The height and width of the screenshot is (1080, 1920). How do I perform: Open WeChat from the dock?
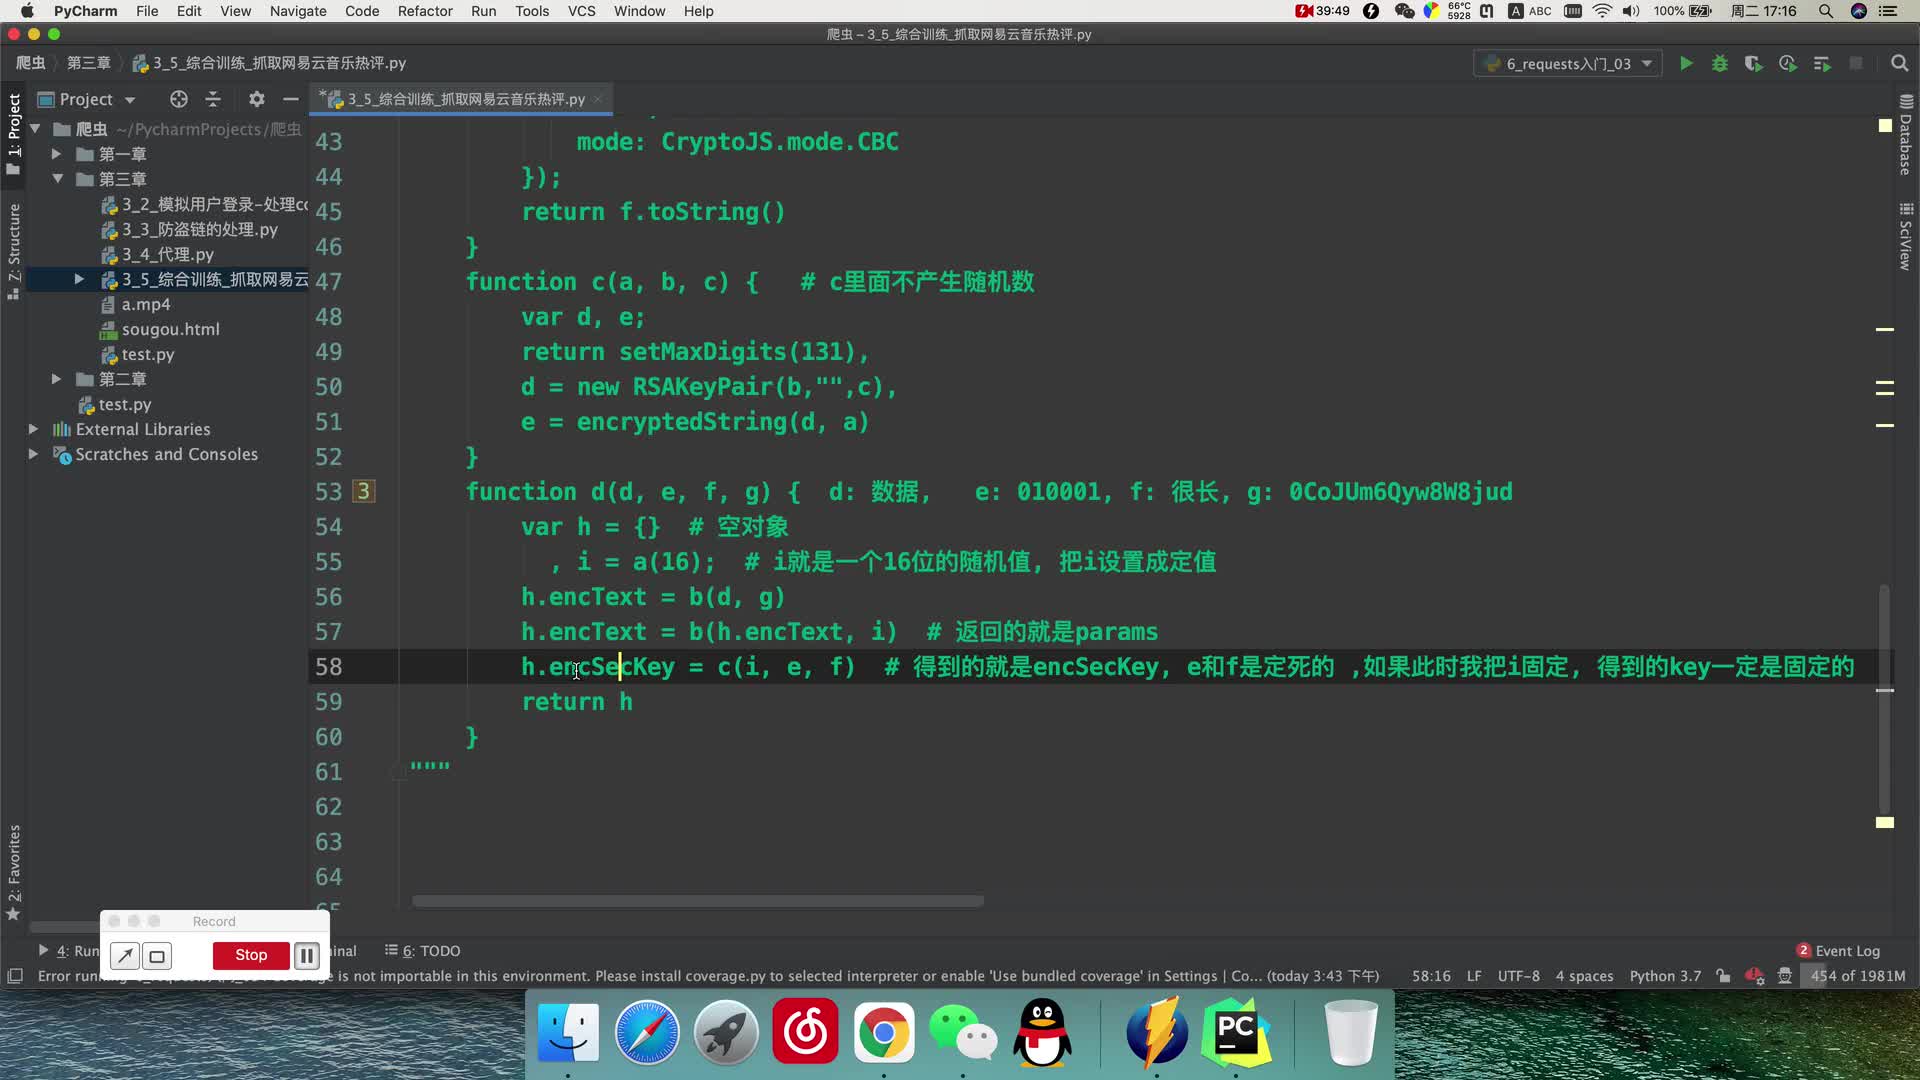coord(963,1033)
